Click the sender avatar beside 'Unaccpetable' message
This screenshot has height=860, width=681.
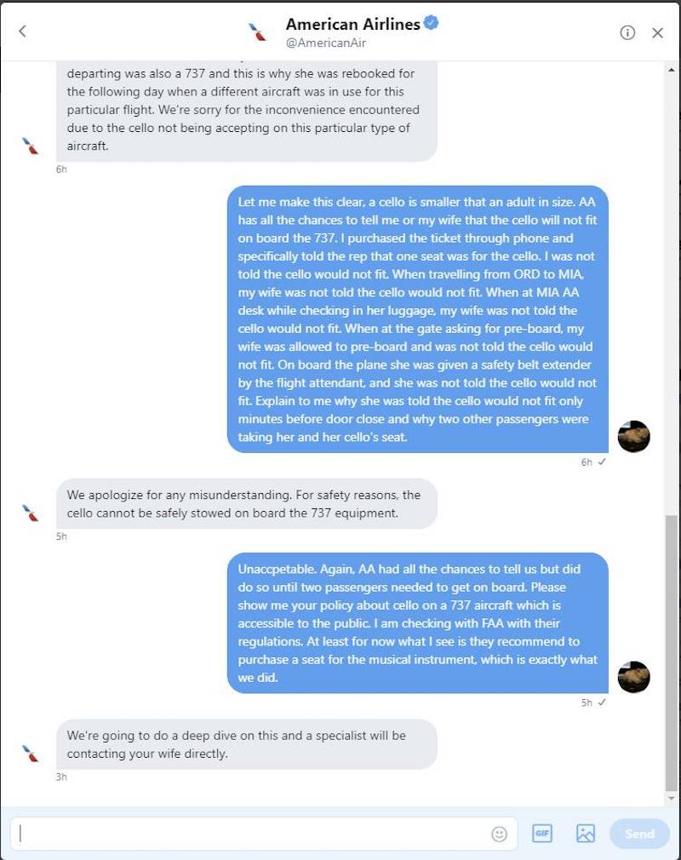(634, 677)
